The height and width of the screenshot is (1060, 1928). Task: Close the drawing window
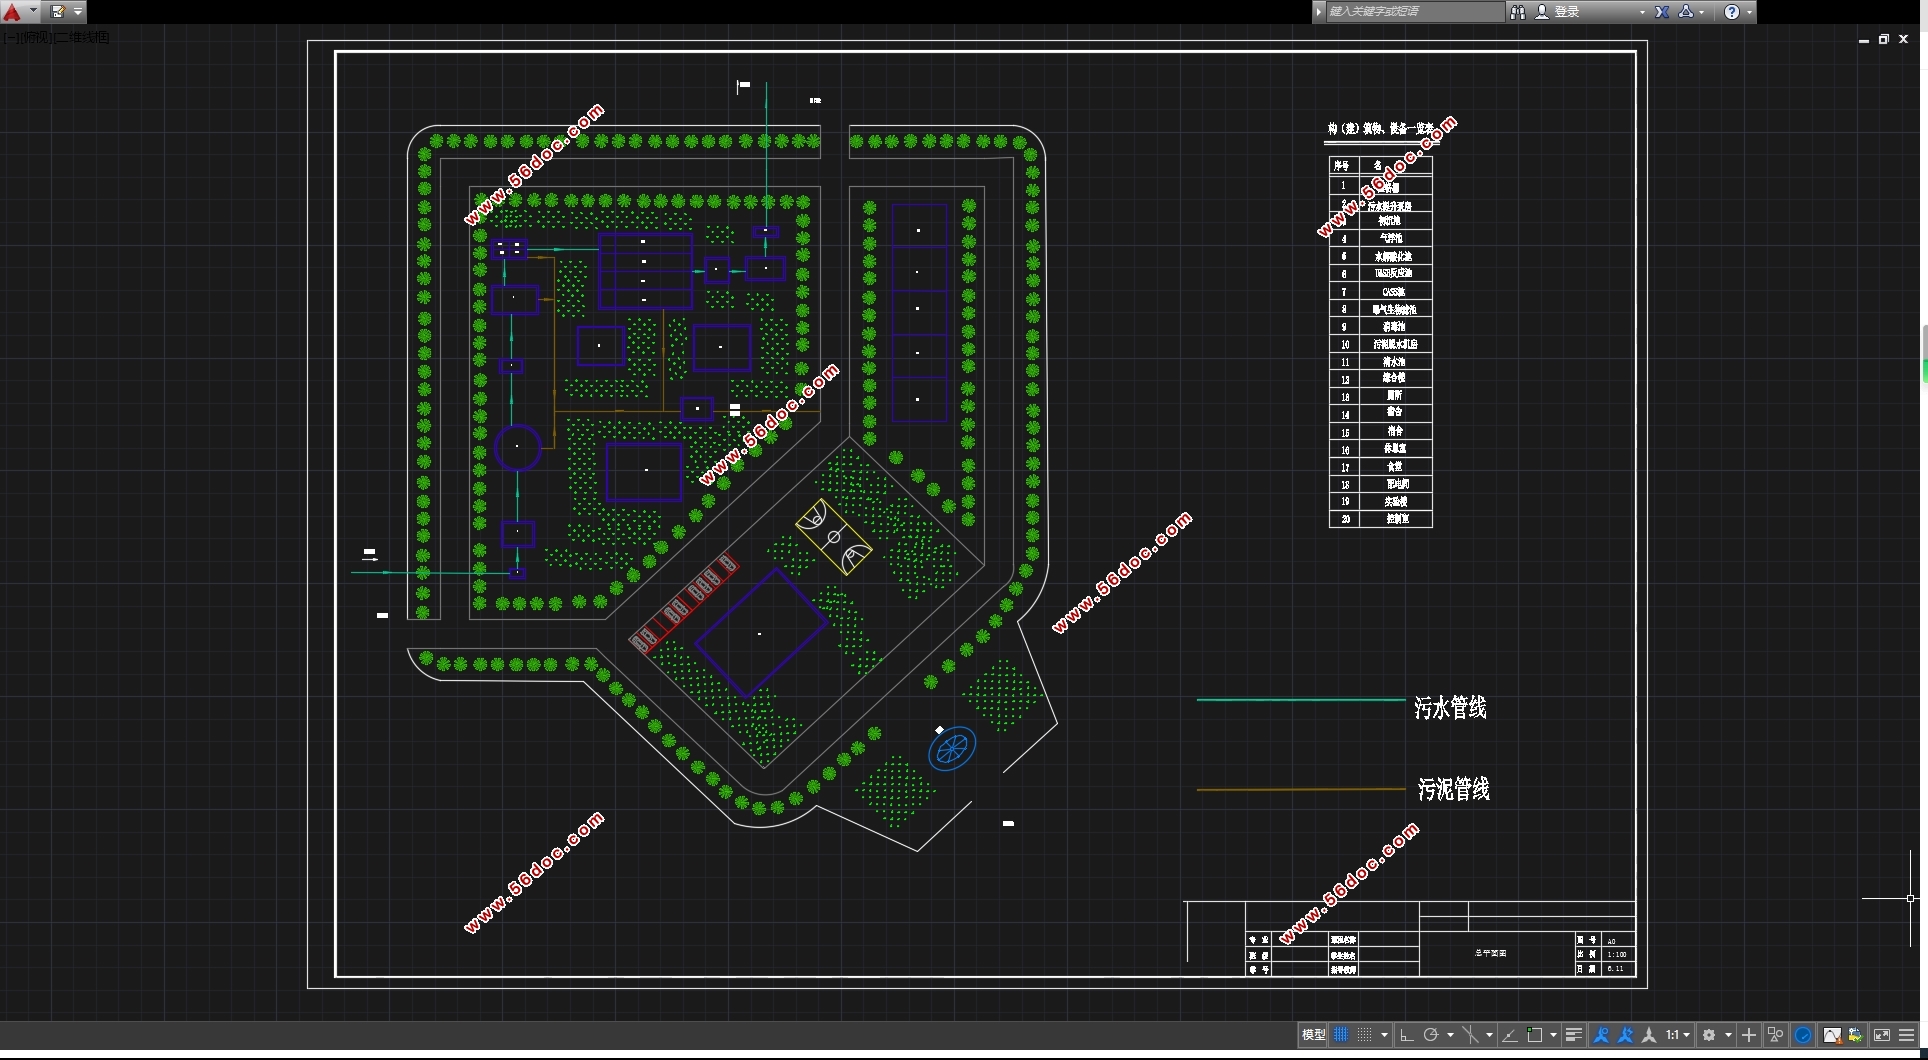click(1904, 40)
